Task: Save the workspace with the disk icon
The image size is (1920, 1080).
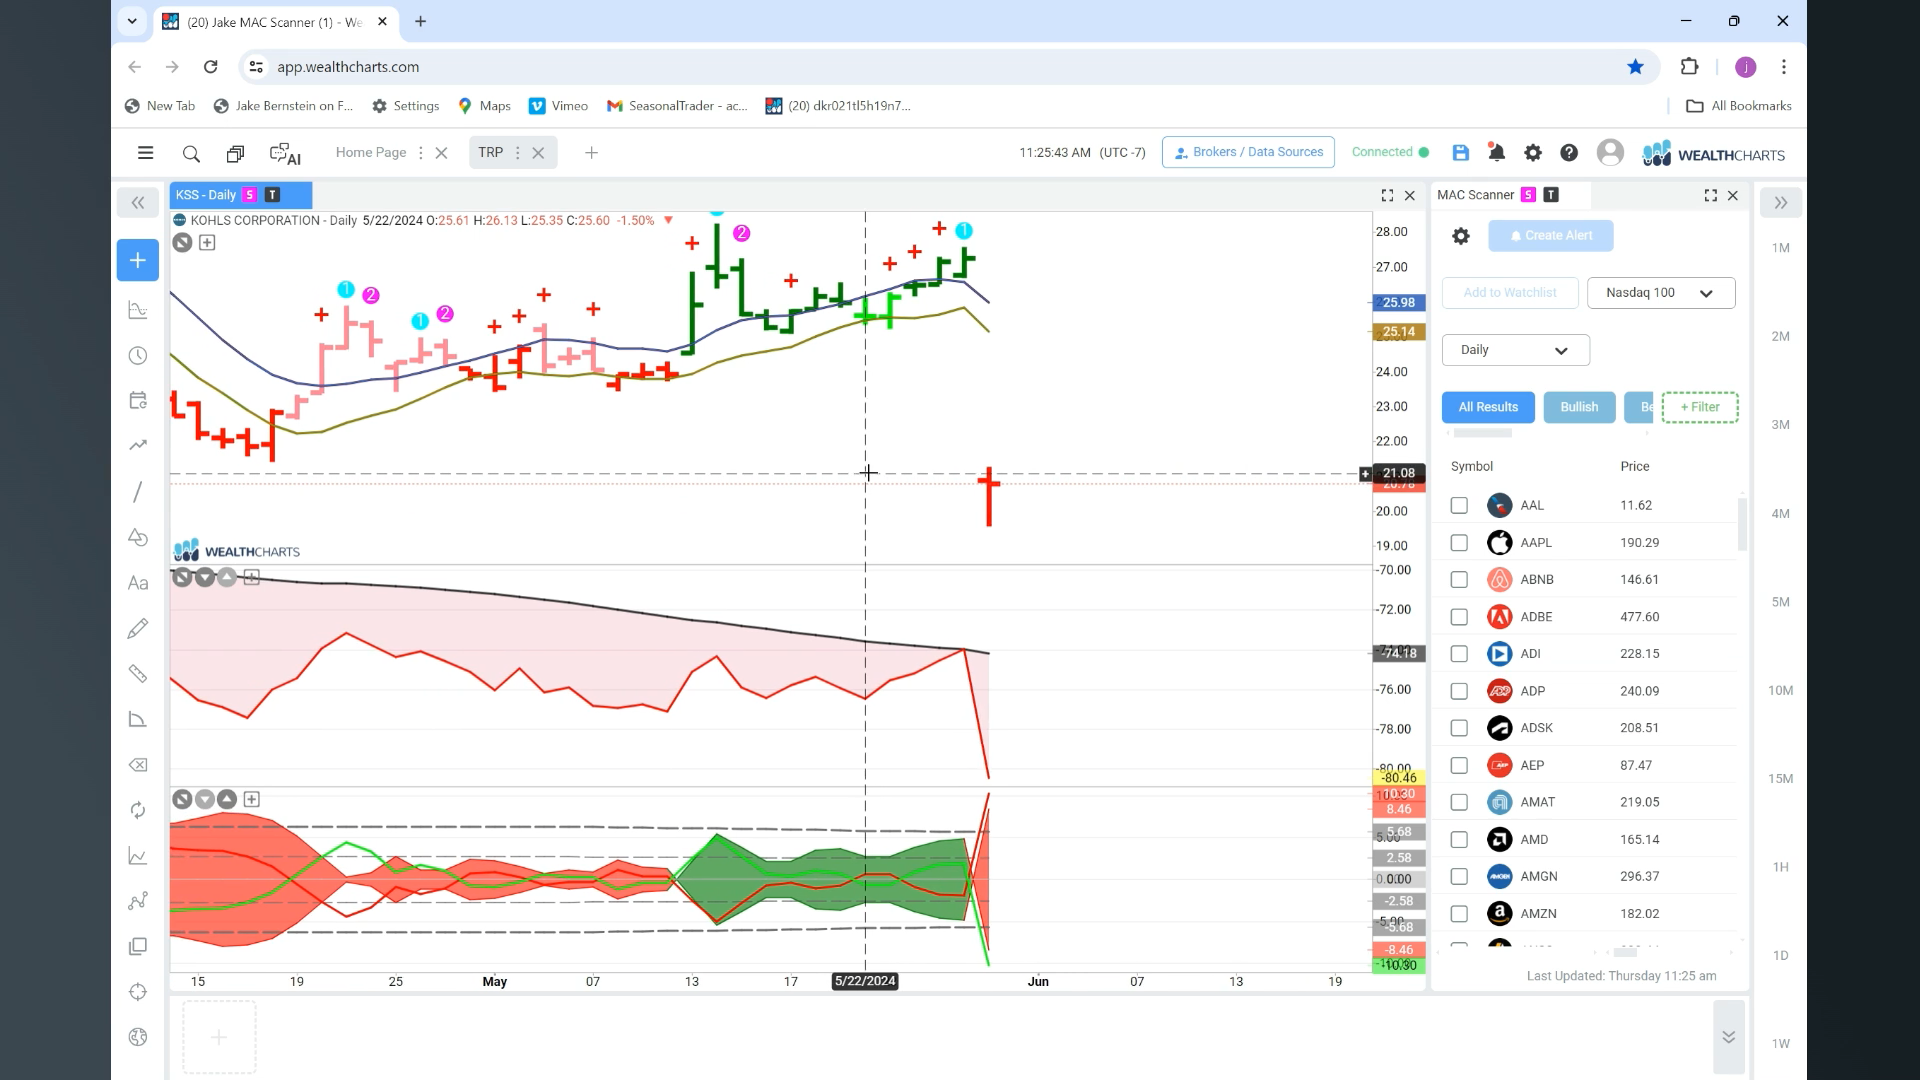Action: click(1461, 153)
